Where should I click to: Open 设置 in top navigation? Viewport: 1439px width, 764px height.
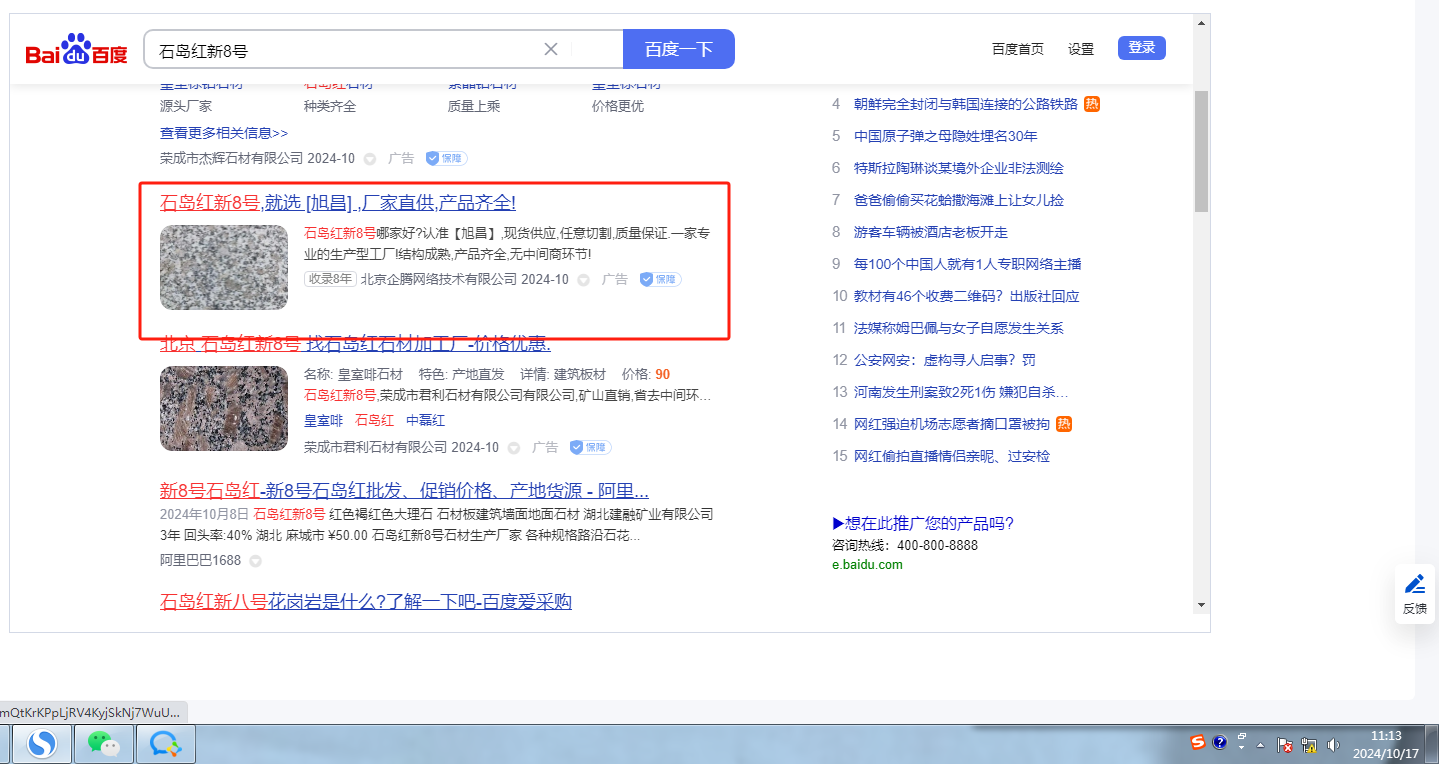click(1080, 49)
